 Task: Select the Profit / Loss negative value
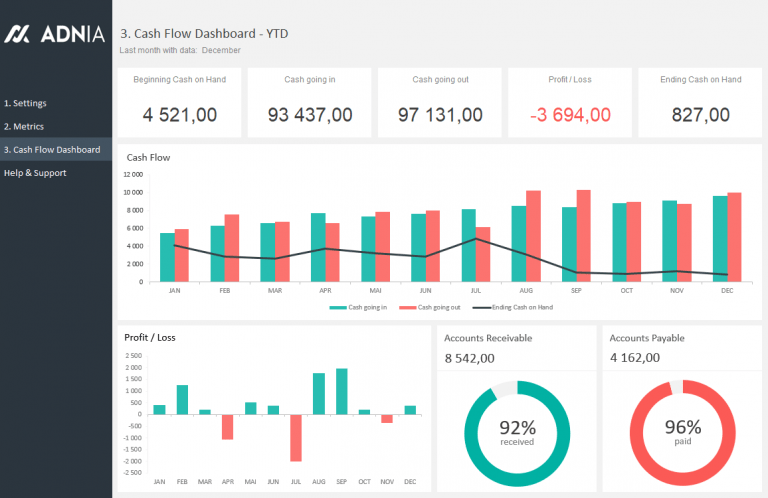point(569,115)
